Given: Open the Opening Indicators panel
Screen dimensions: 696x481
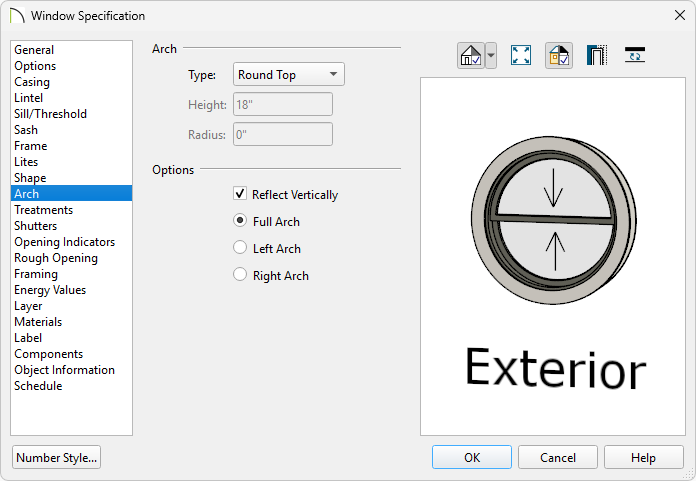Looking at the screenshot, I should [71, 241].
